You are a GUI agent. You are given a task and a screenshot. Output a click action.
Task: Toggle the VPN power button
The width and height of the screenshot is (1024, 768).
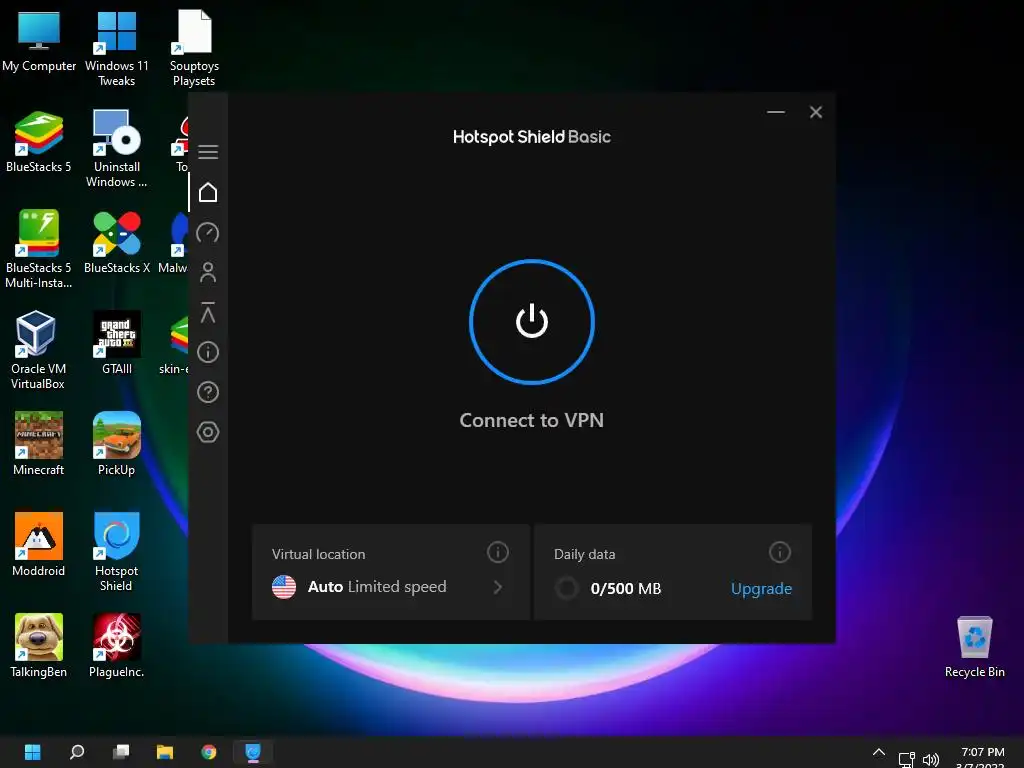(x=532, y=321)
